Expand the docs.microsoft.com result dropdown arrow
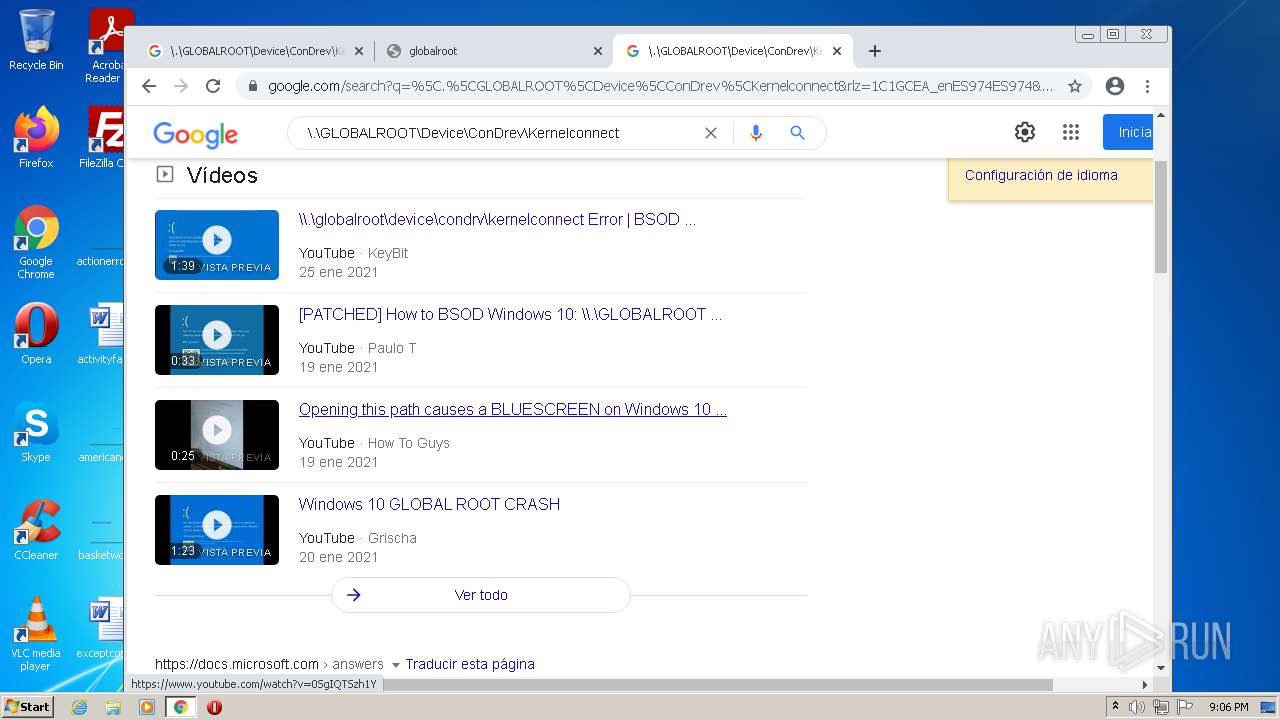 click(396, 665)
